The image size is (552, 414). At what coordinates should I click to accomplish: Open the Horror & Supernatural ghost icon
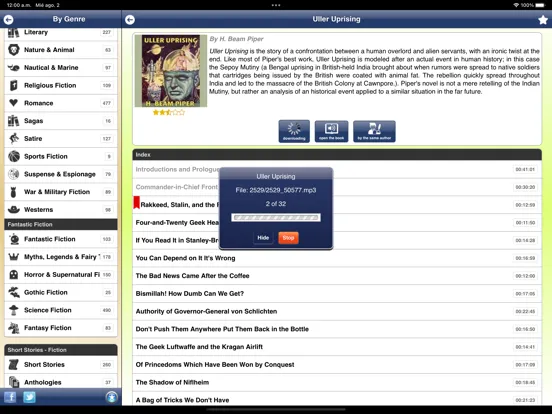point(14,275)
